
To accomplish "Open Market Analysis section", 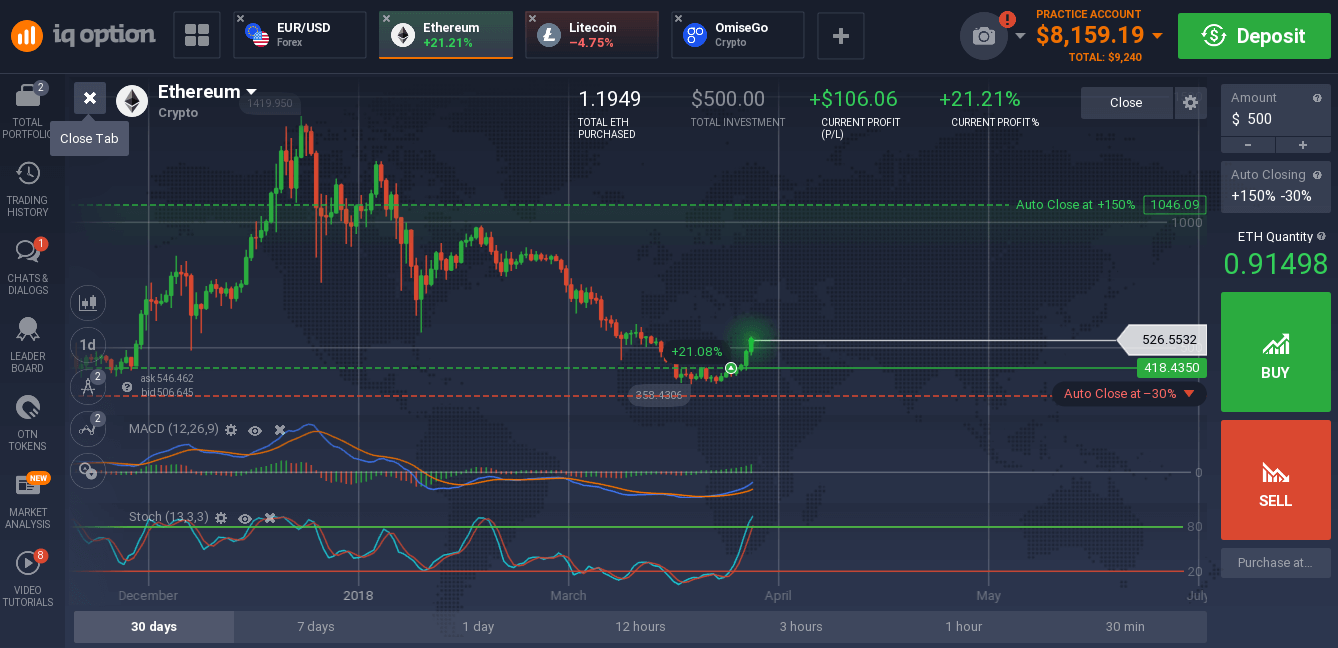I will click(x=27, y=502).
